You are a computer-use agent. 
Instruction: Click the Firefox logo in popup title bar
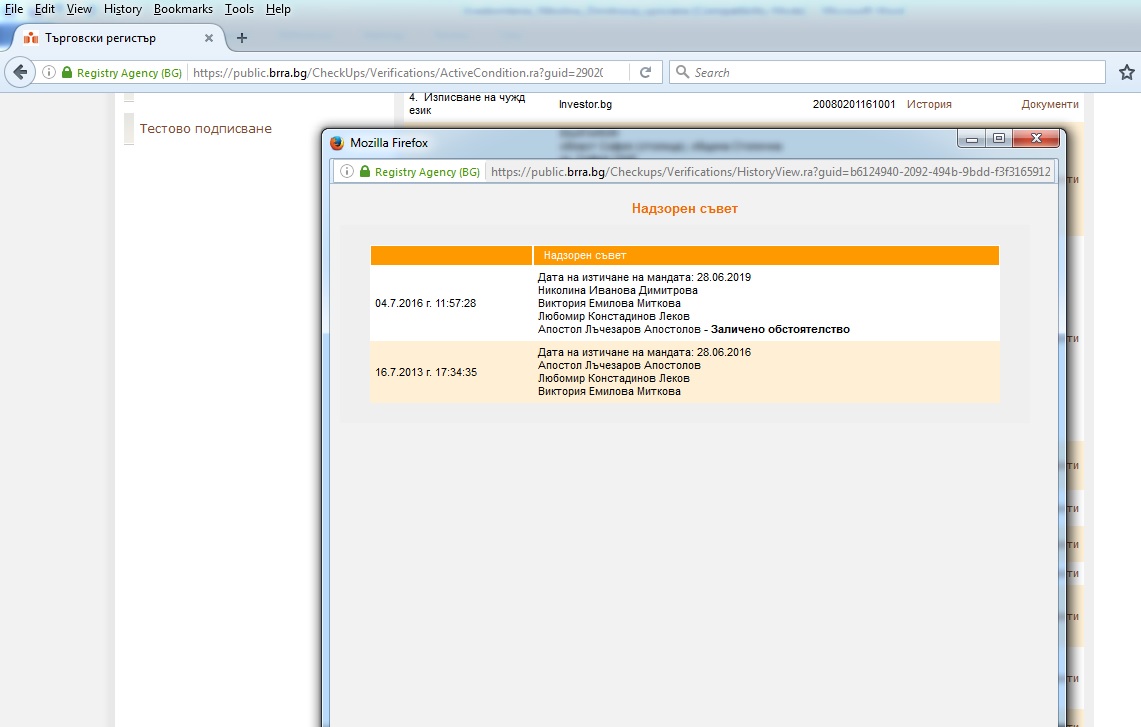click(x=337, y=143)
